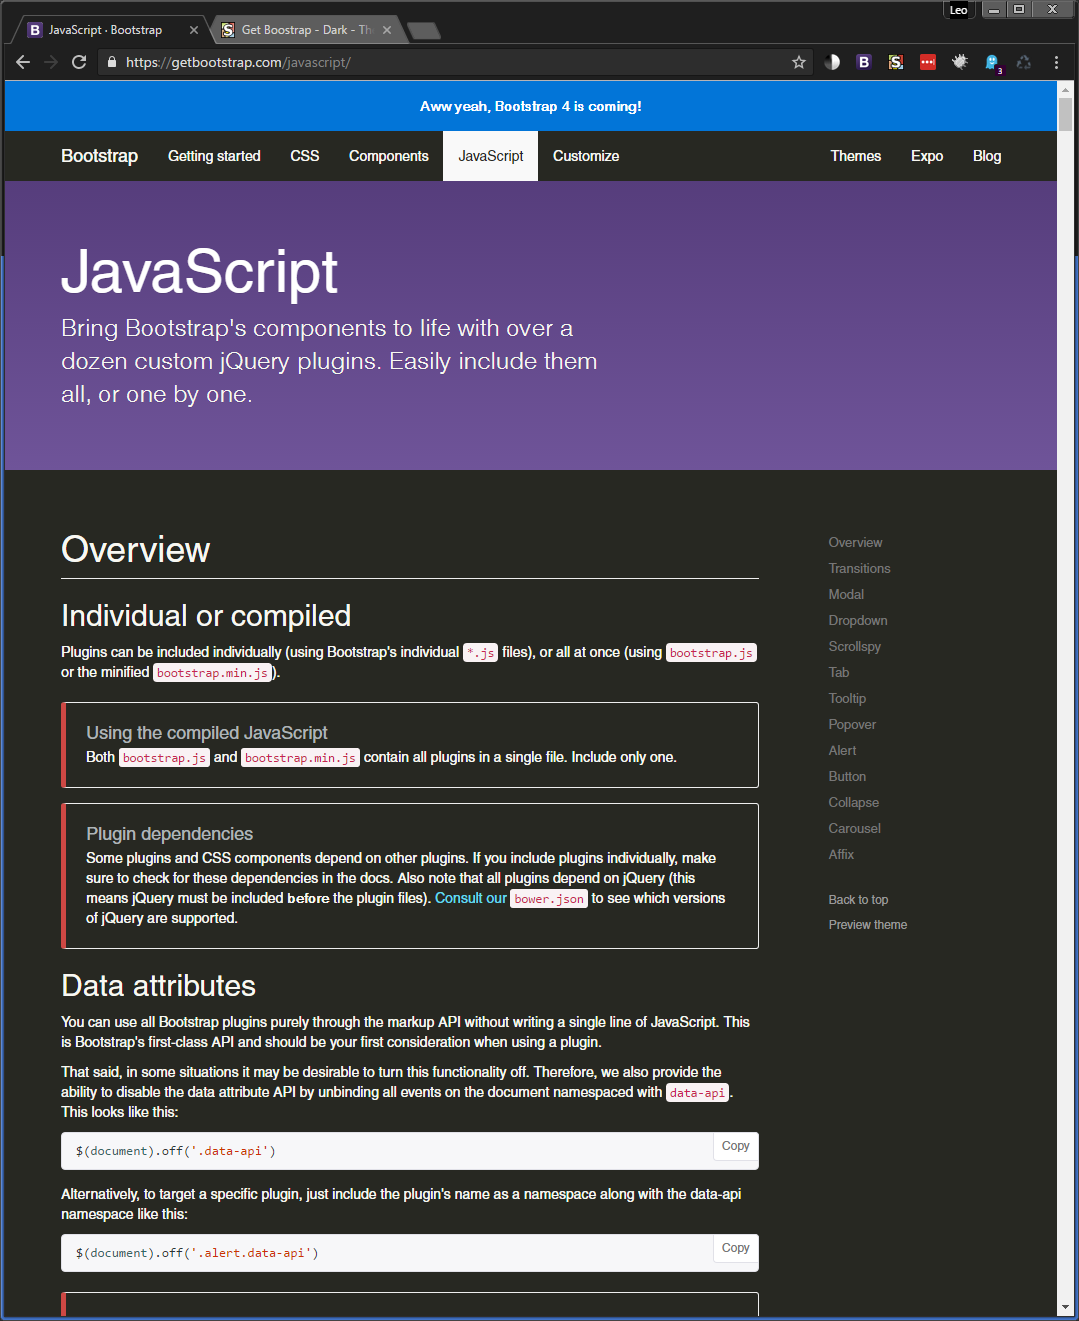Switch to the Get Bootstrap - Dark tab

305,30
